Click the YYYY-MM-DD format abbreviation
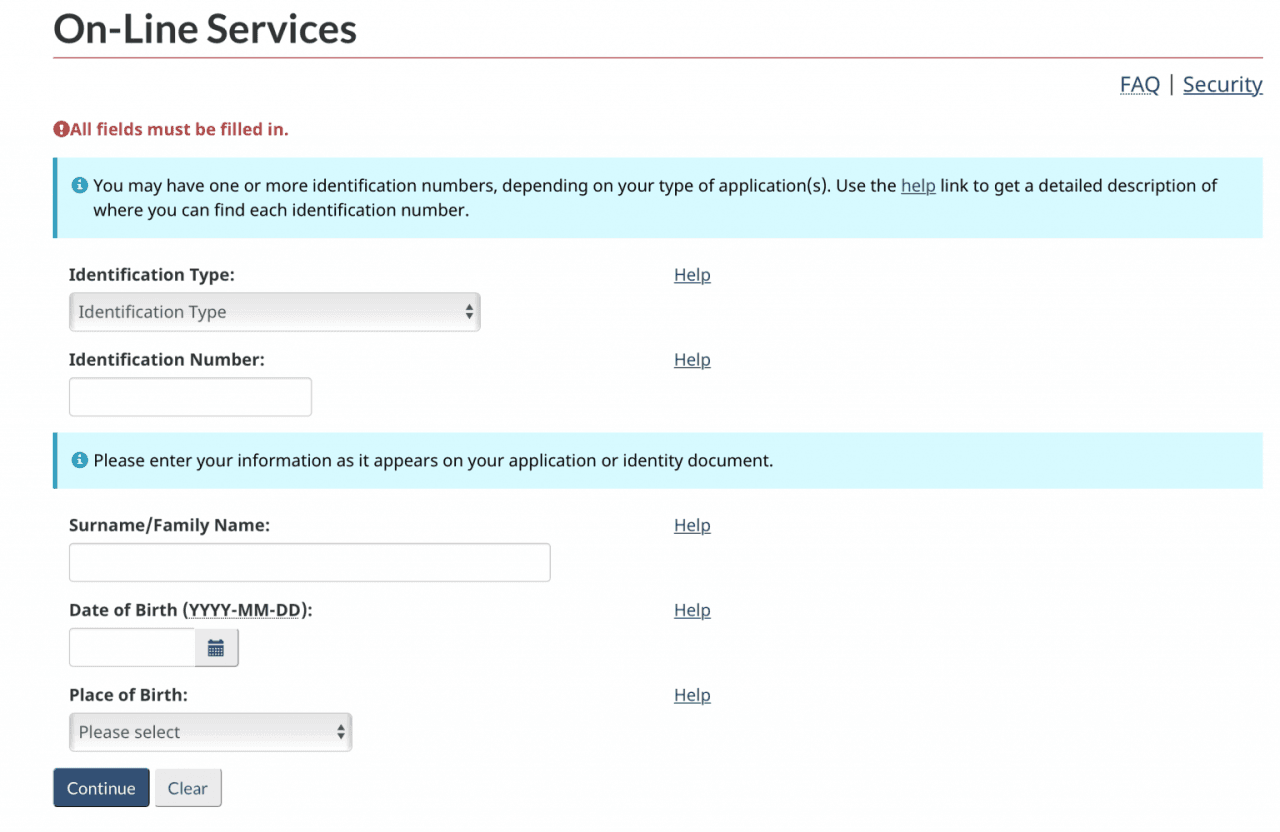Viewport: 1280px width, 832px height. 245,610
